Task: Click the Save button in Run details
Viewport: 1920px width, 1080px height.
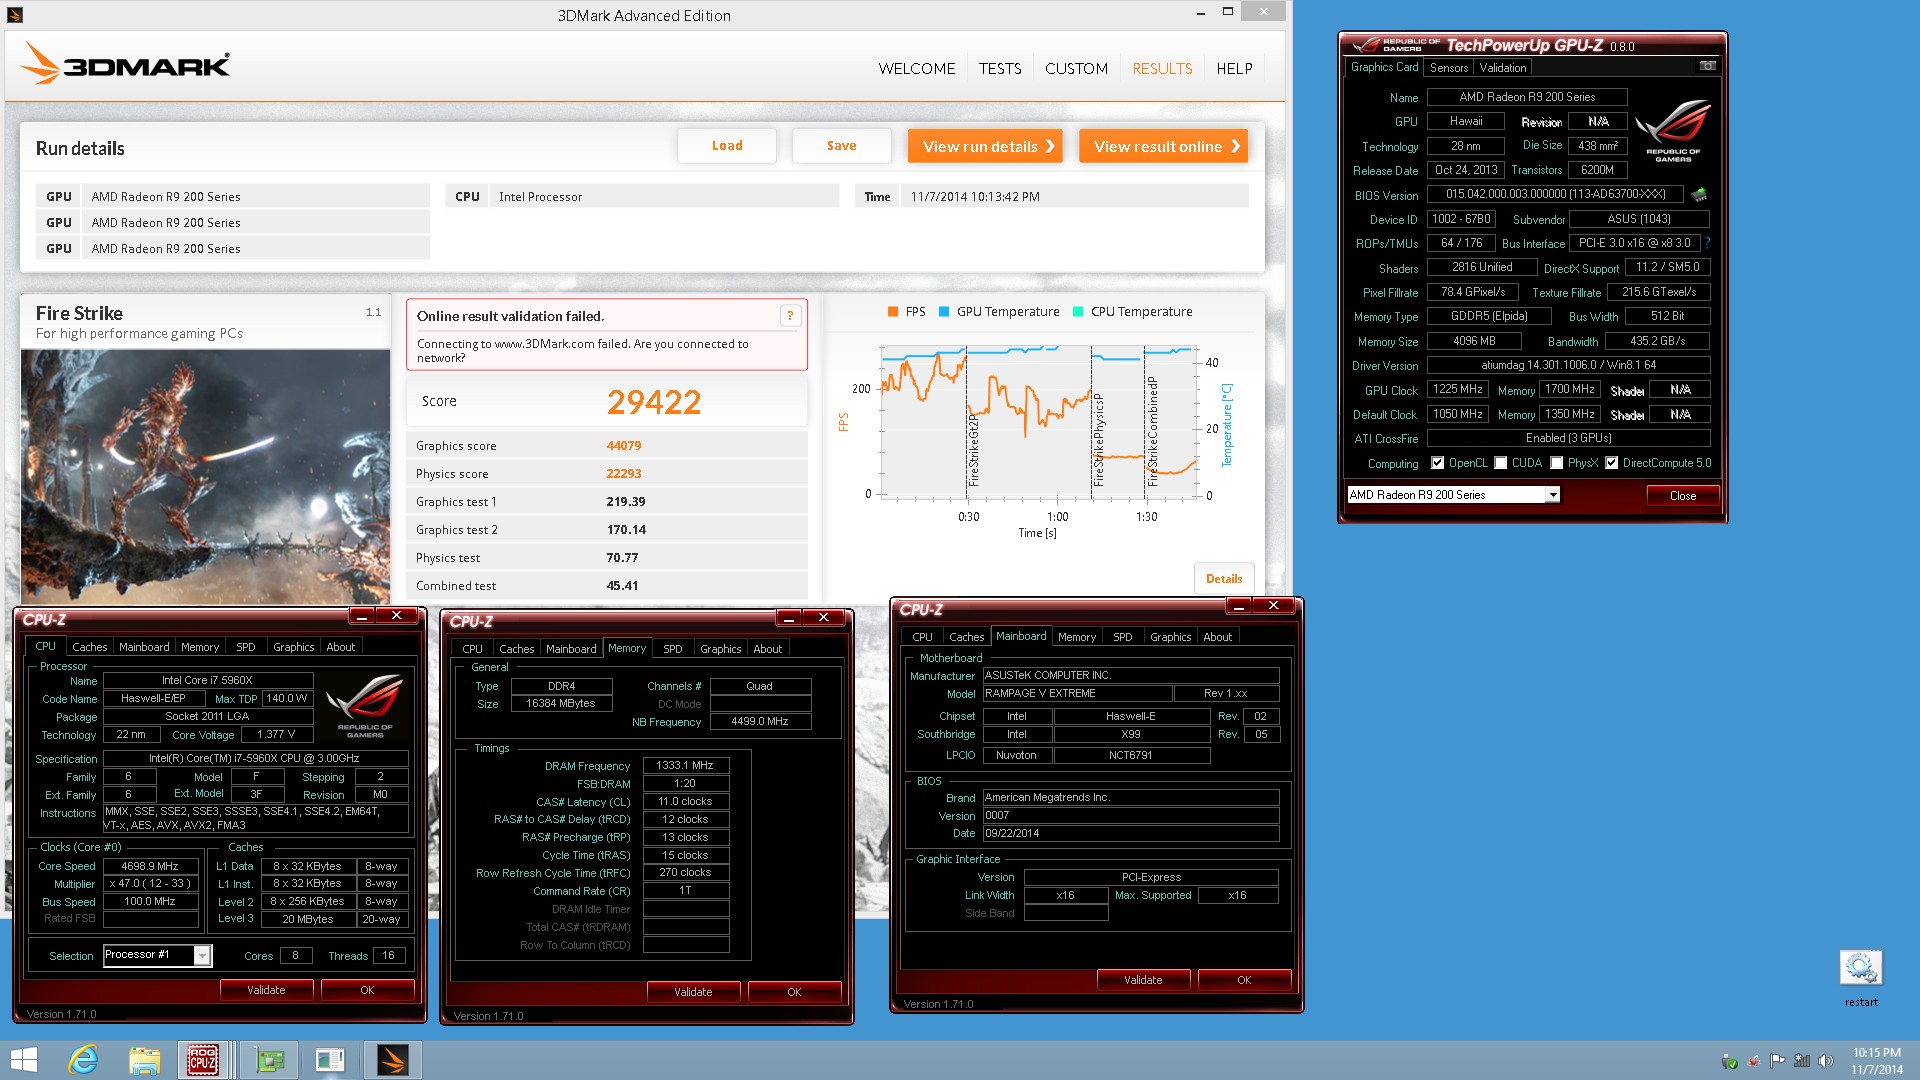Action: [841, 146]
